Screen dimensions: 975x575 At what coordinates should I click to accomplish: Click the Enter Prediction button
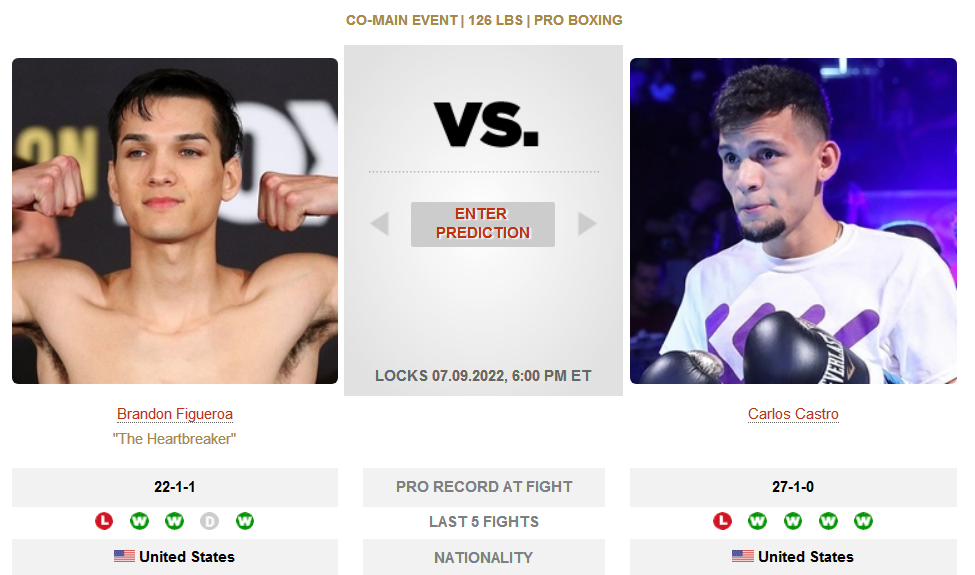(483, 224)
